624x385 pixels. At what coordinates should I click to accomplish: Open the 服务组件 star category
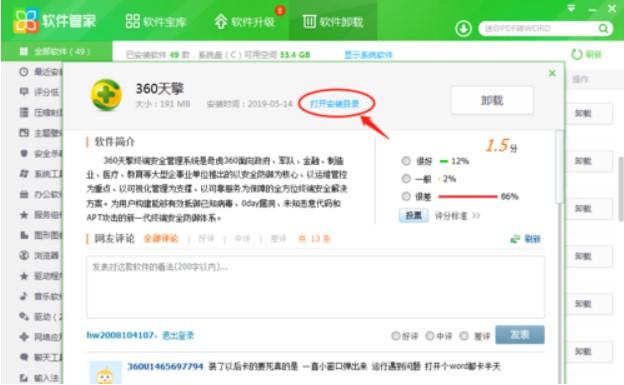40,215
